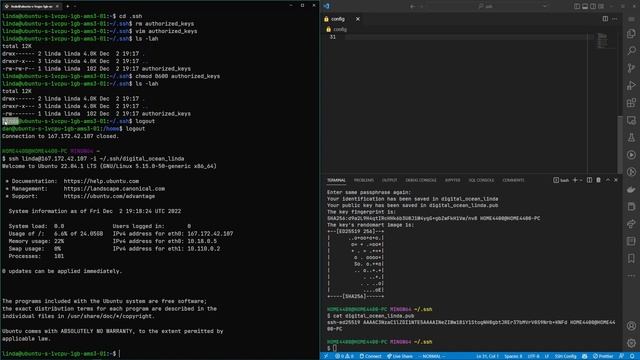Switch to the DEBUG CONSOLE panel tab

[x=421, y=180]
